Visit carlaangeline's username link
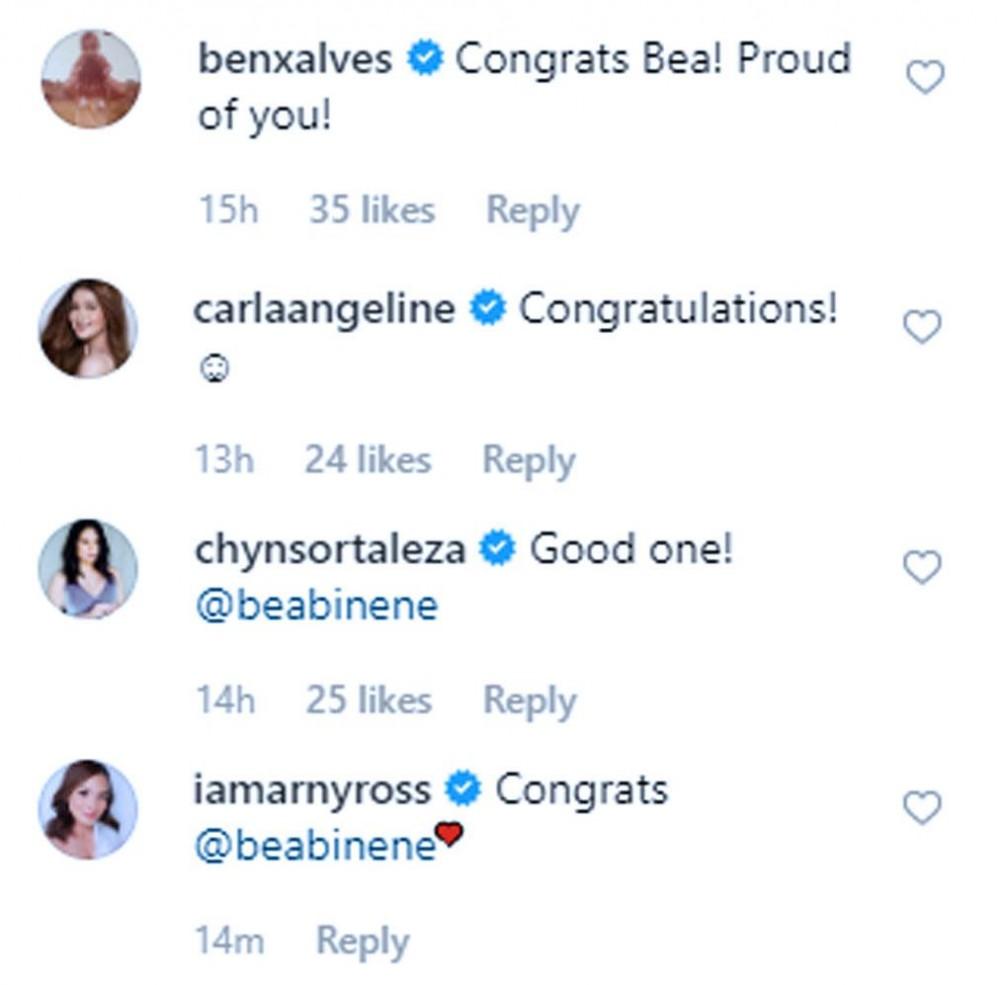 (x=323, y=310)
